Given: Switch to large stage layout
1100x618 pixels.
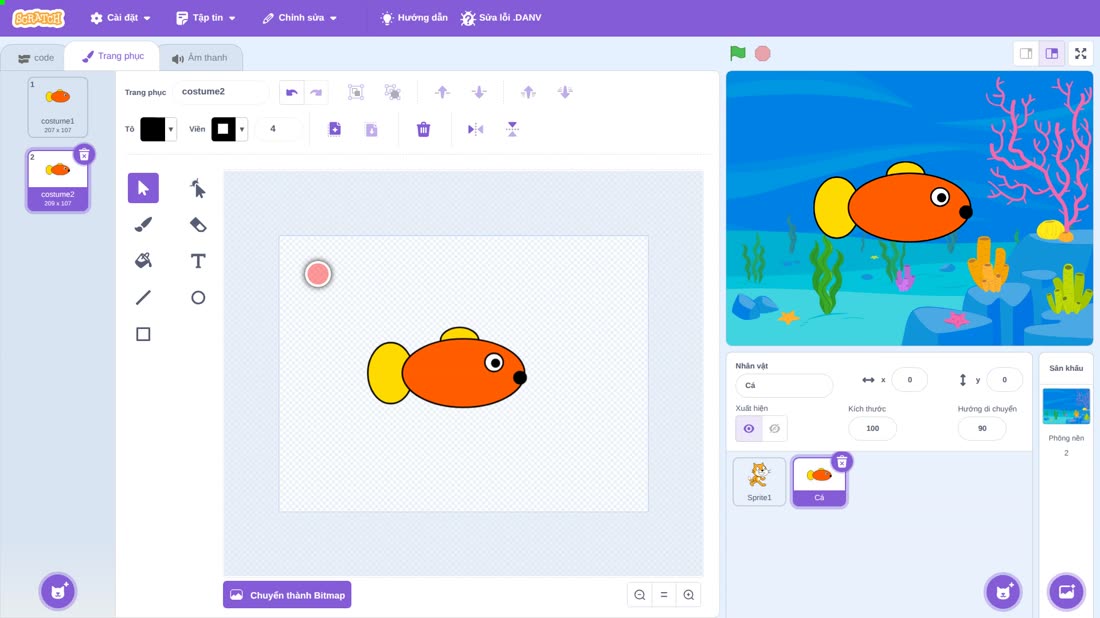Looking at the screenshot, I should (x=1052, y=53).
